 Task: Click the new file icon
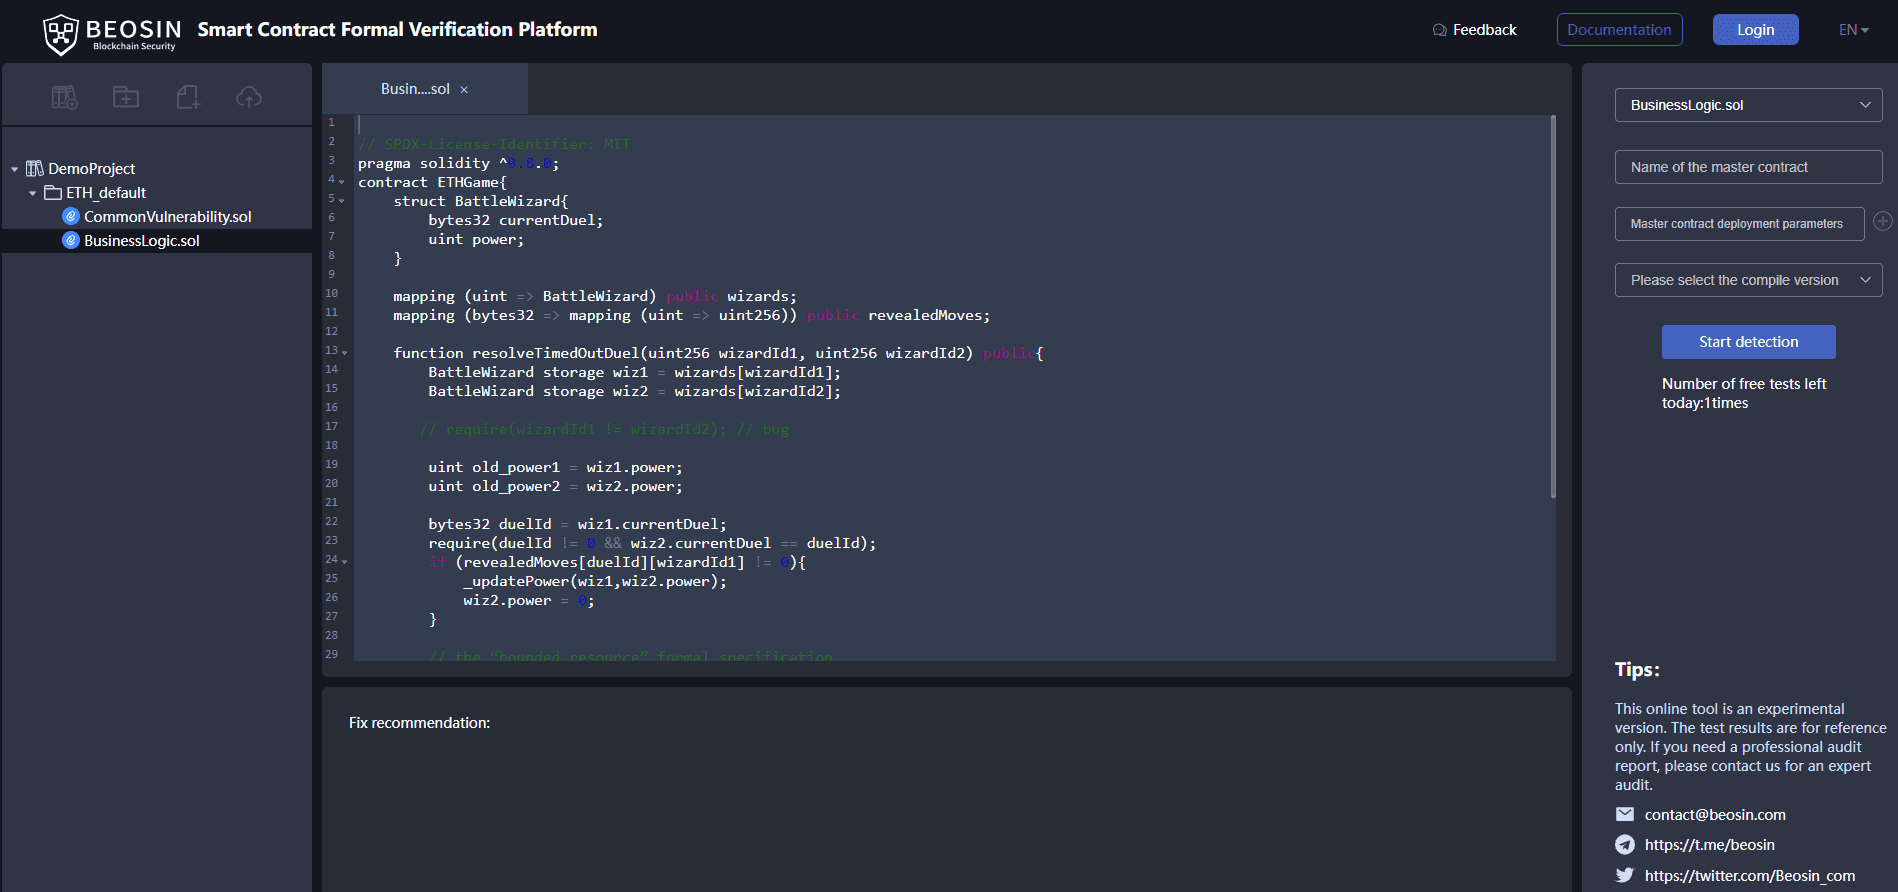point(188,97)
